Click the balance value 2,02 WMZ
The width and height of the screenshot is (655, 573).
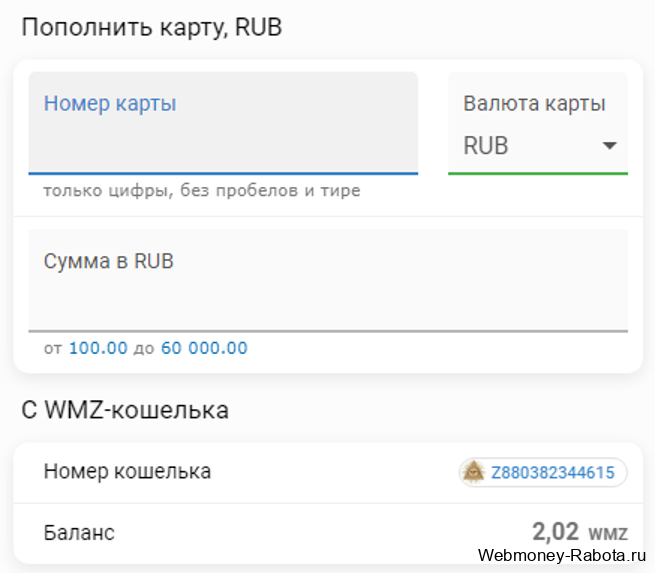click(x=580, y=532)
